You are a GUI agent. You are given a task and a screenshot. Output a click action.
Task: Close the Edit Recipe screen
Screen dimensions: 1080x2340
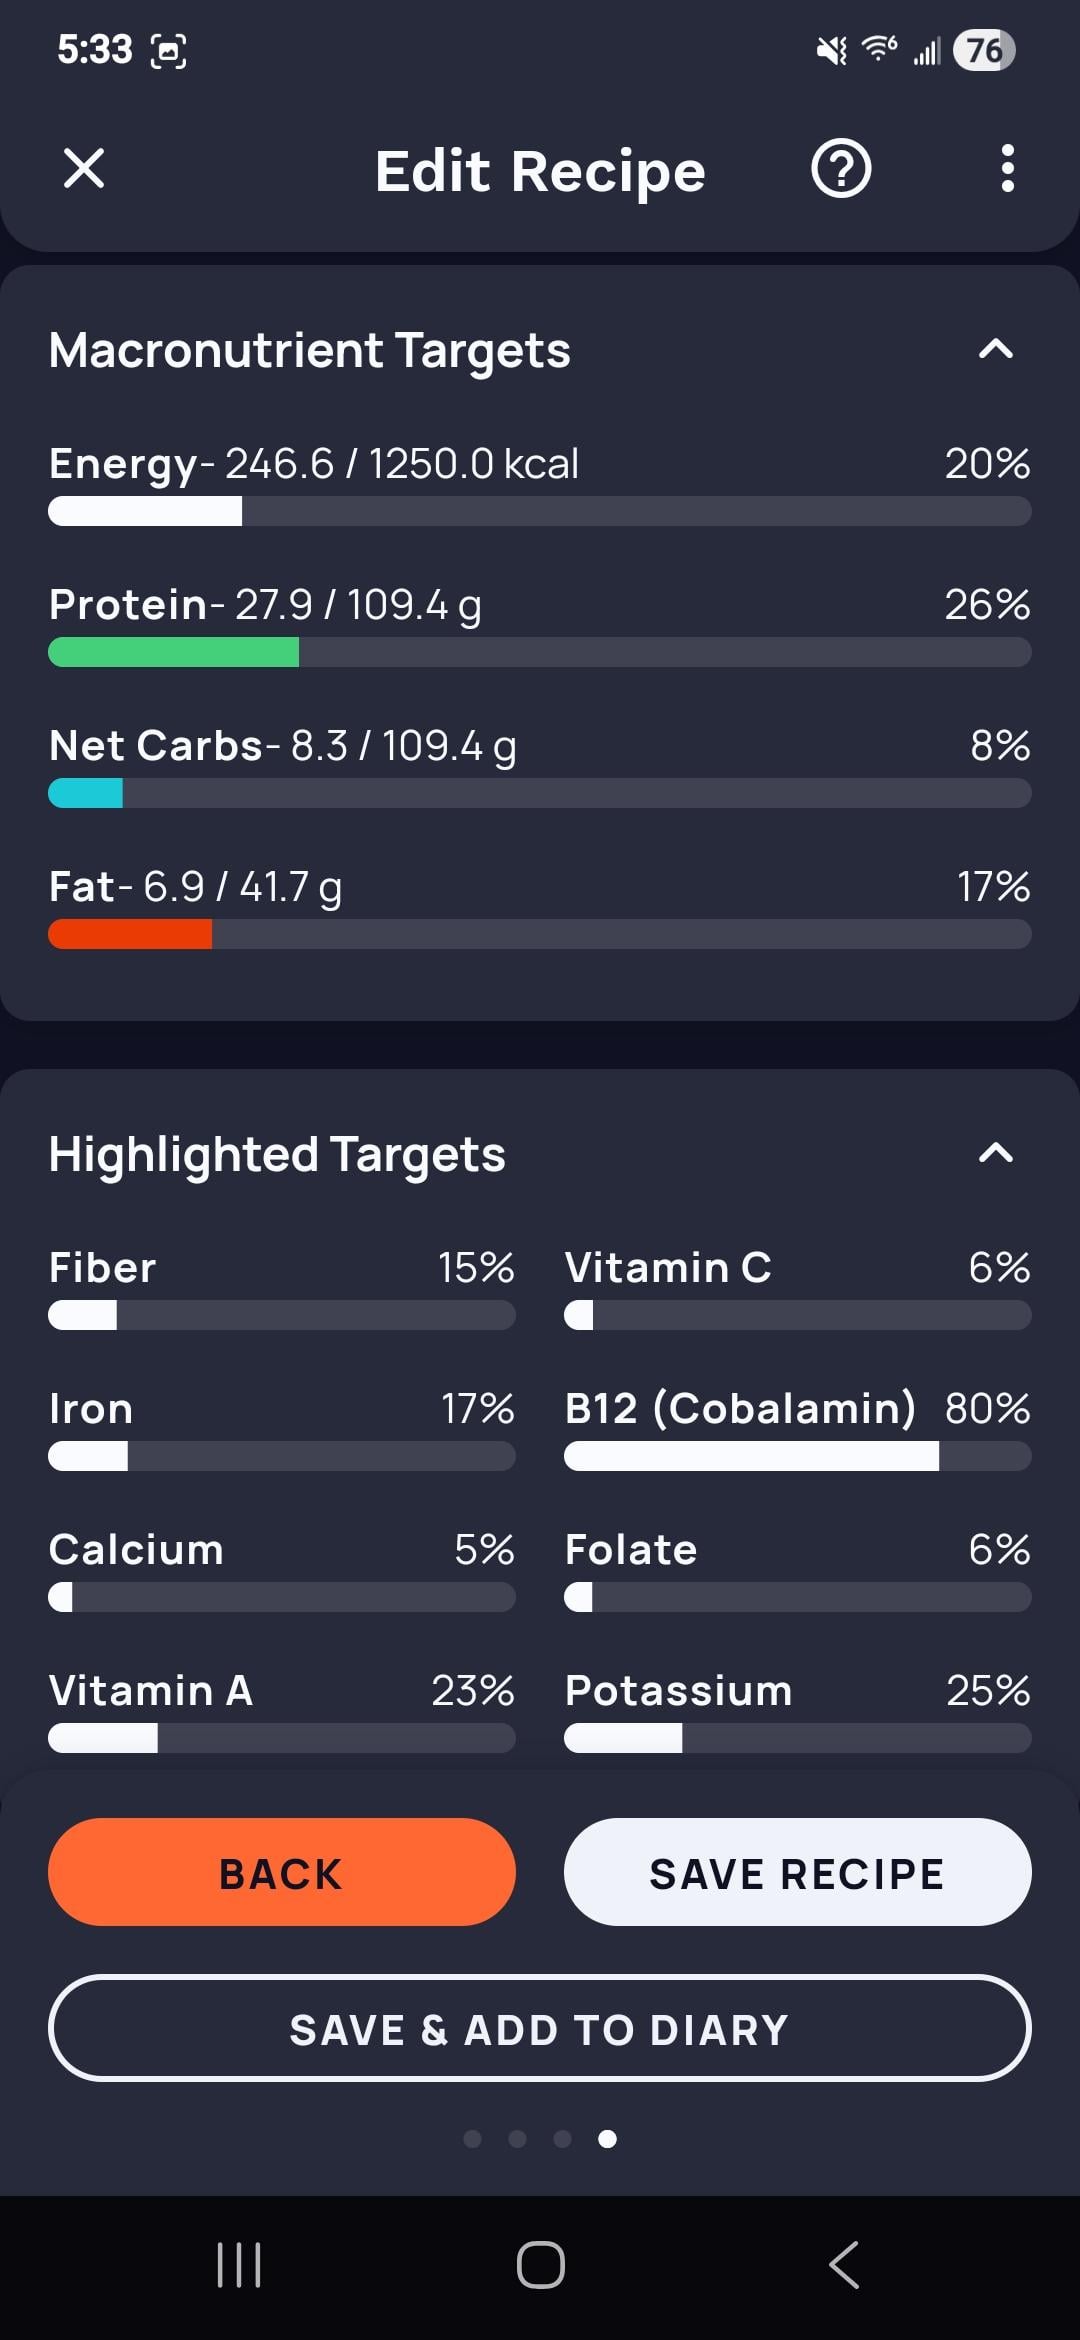click(x=84, y=168)
